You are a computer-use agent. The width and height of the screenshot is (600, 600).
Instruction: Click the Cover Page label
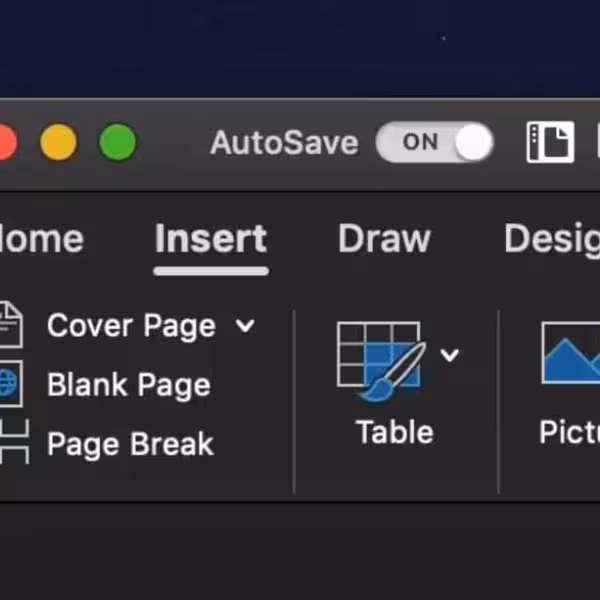pyautogui.click(x=132, y=326)
